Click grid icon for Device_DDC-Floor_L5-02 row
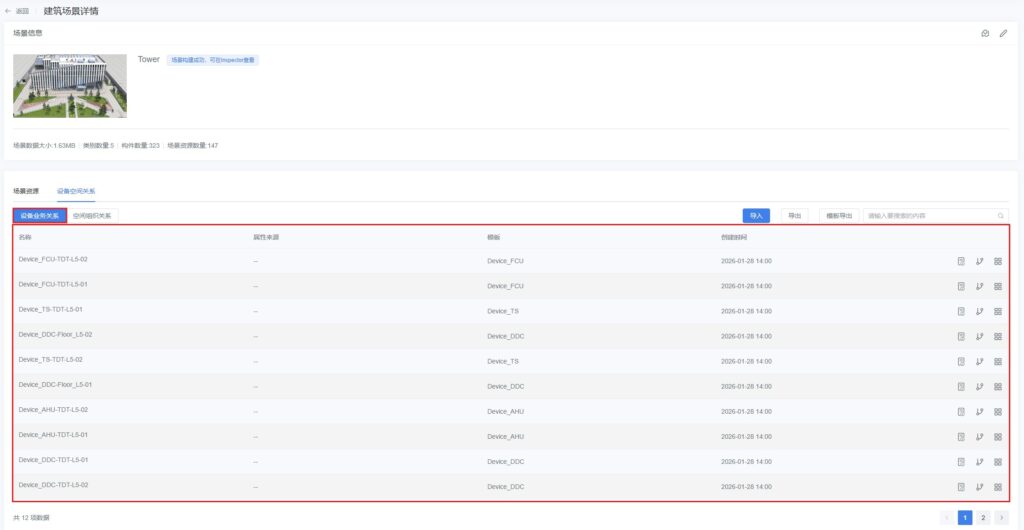Screen dimensions: 1024x530 coord(998,337)
